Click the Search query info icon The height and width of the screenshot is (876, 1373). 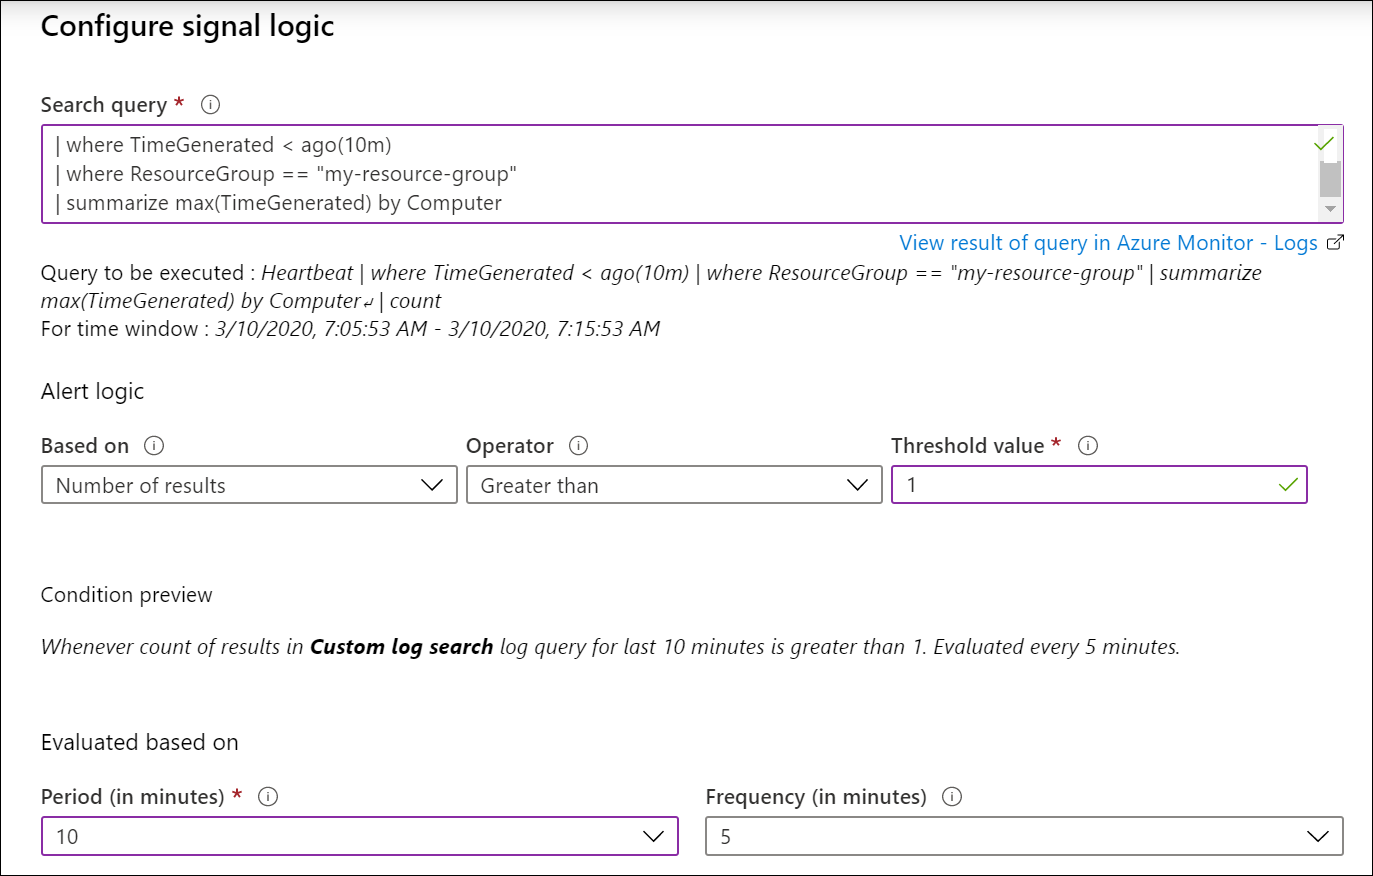point(210,105)
